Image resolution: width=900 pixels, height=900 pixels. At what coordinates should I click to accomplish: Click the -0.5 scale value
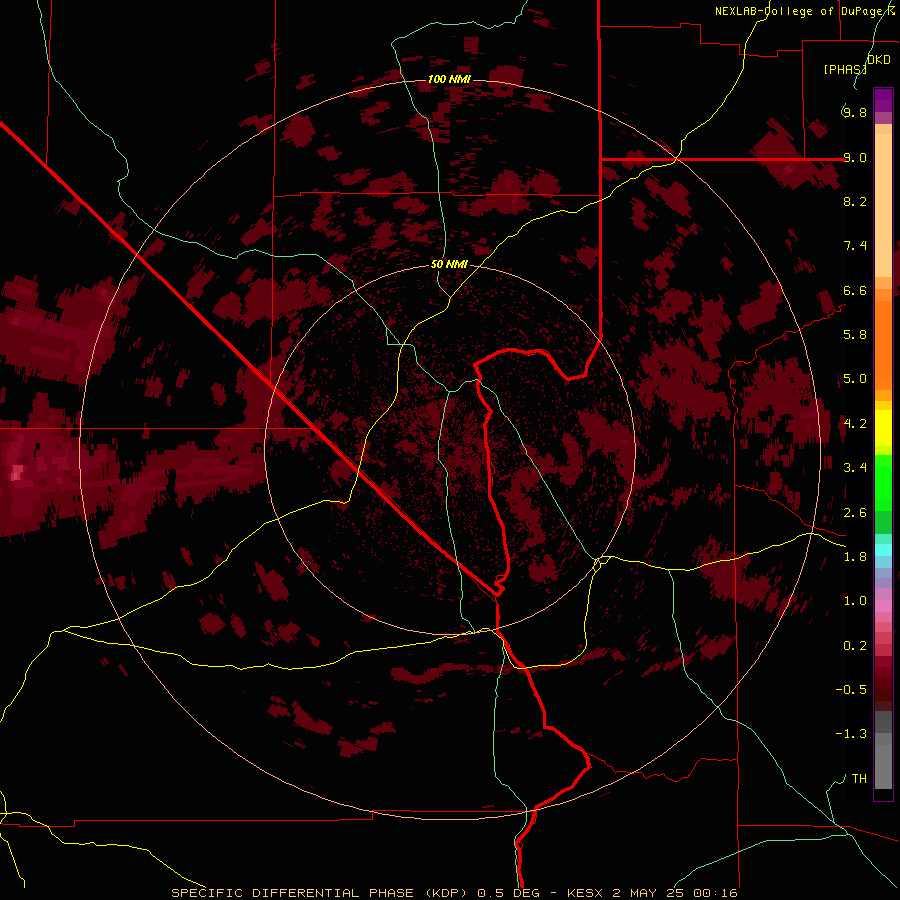851,690
